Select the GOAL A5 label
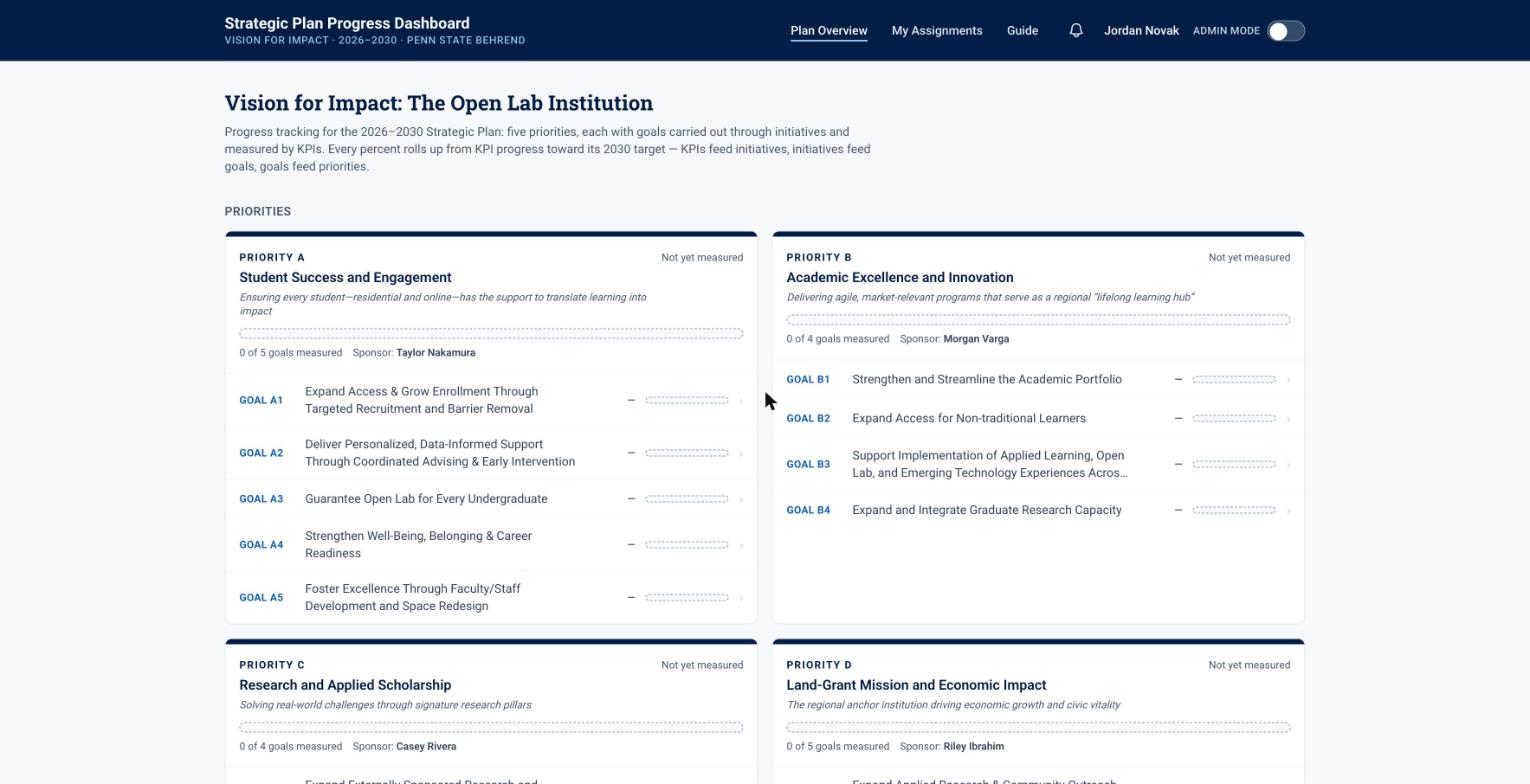This screenshot has height=784, width=1530. (x=261, y=598)
